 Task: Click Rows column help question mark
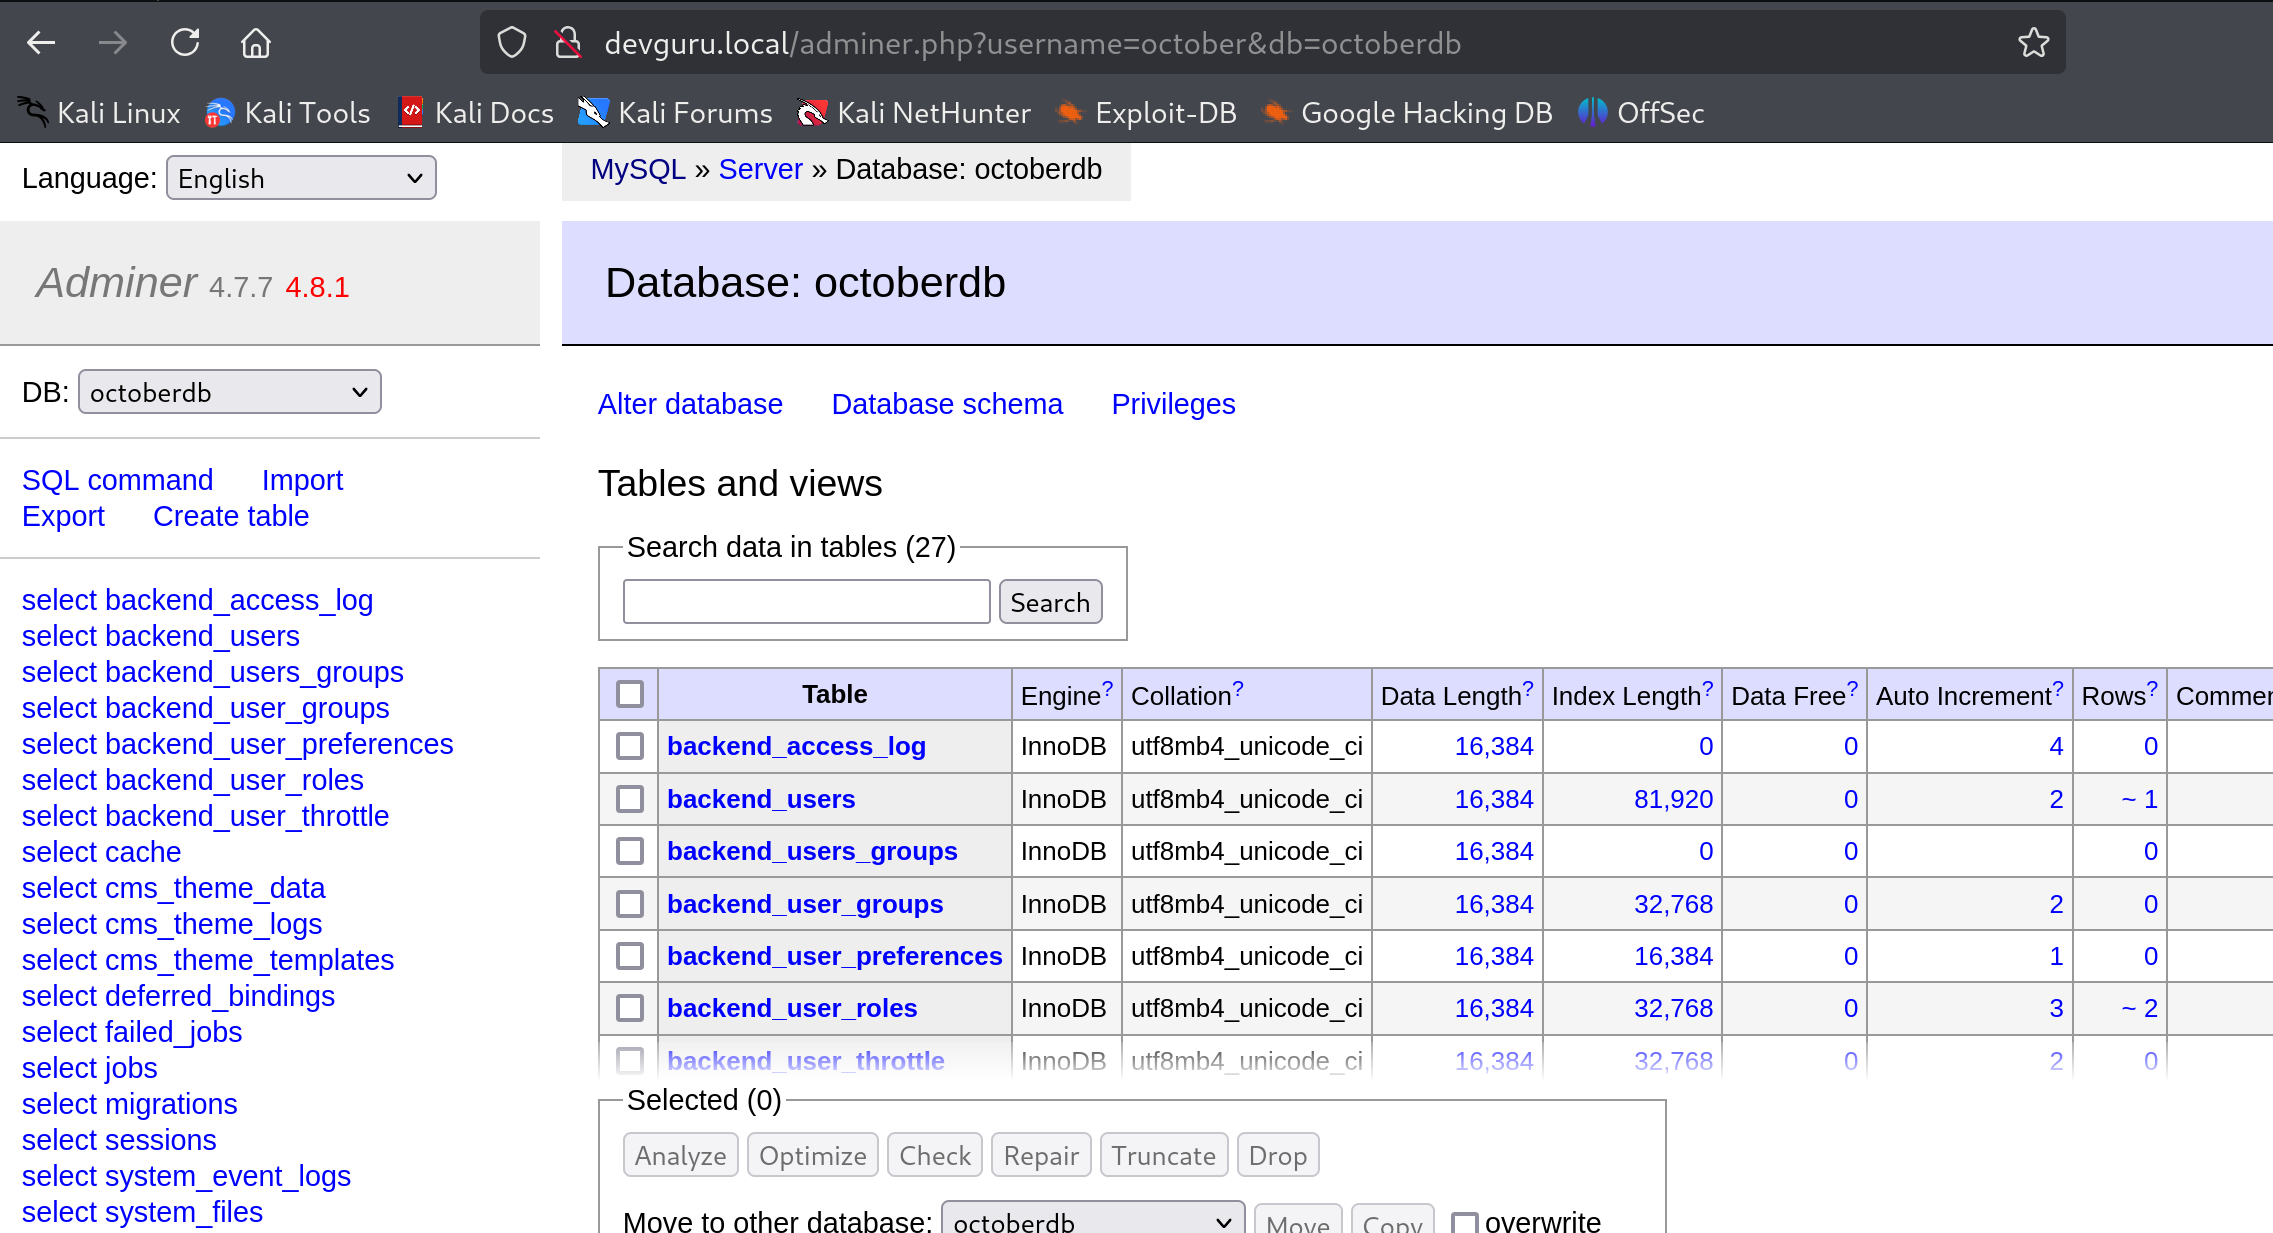(2152, 689)
